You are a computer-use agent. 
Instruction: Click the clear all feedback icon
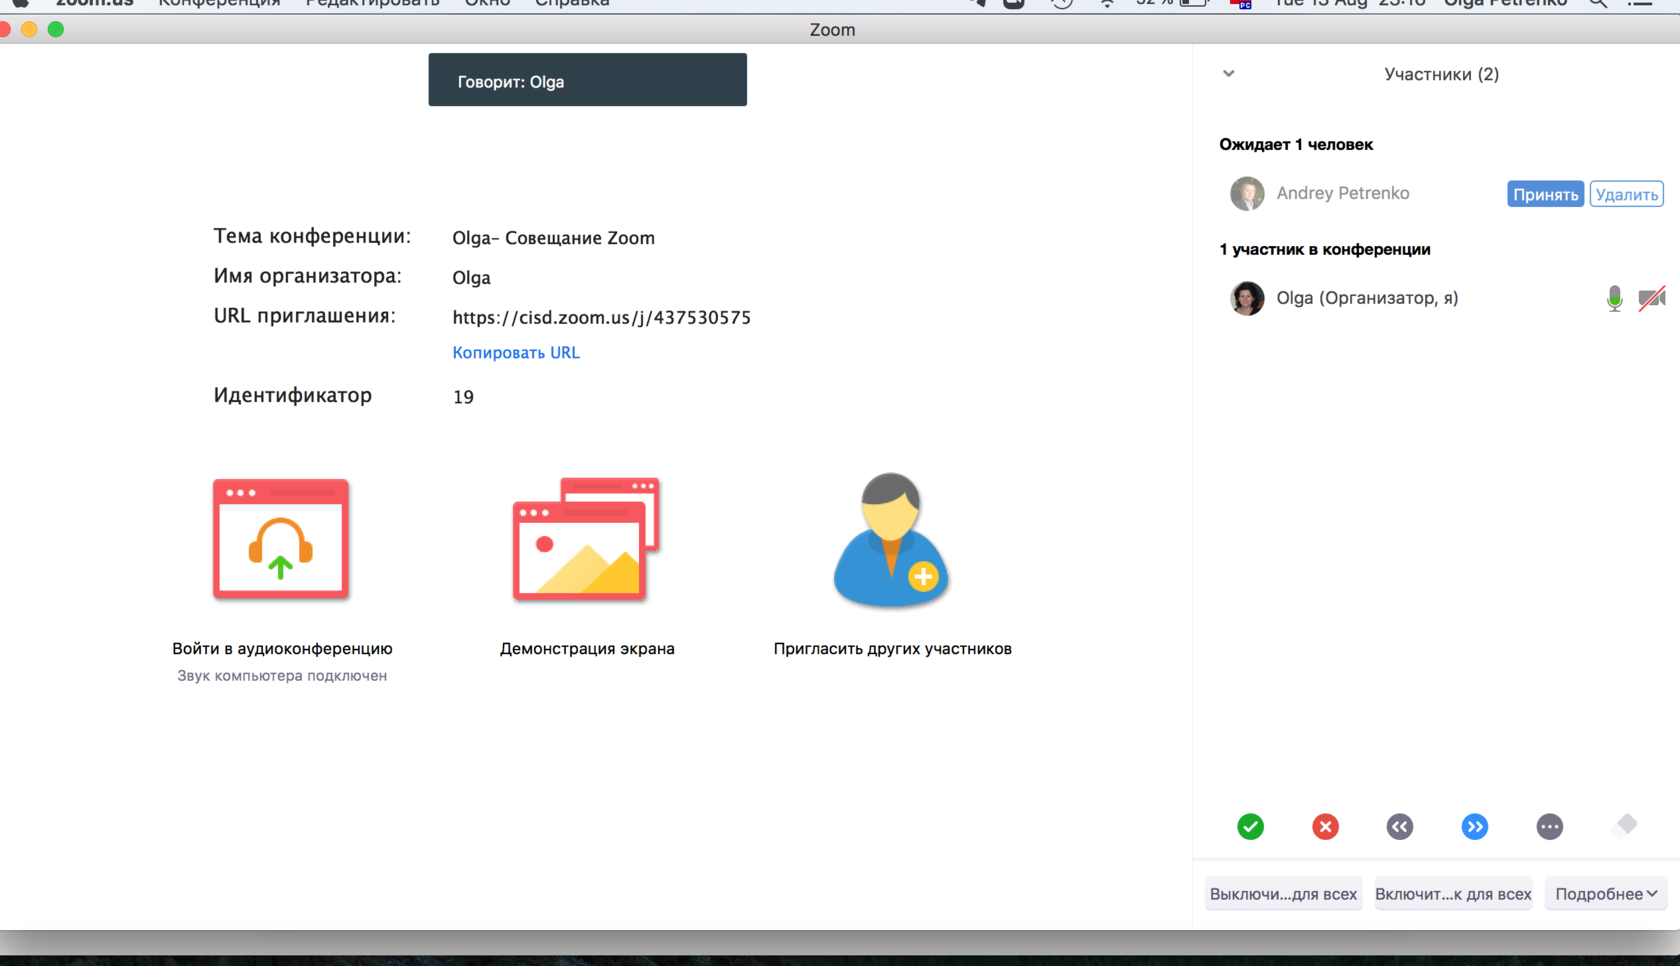[x=1626, y=825]
